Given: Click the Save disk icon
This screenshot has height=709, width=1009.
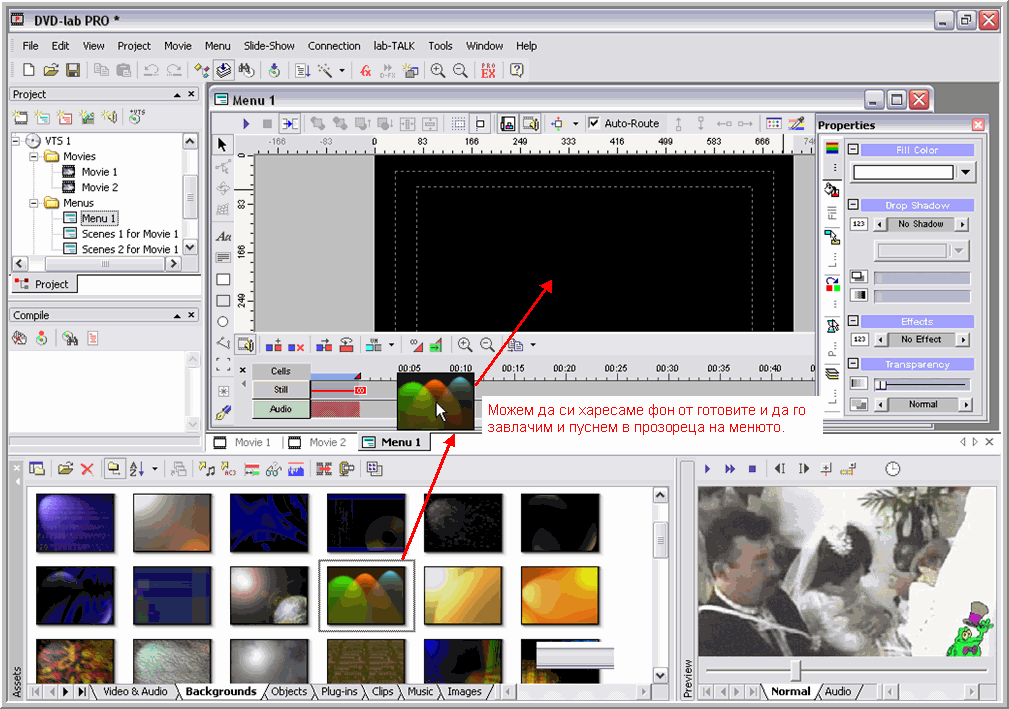Looking at the screenshot, I should (73, 70).
